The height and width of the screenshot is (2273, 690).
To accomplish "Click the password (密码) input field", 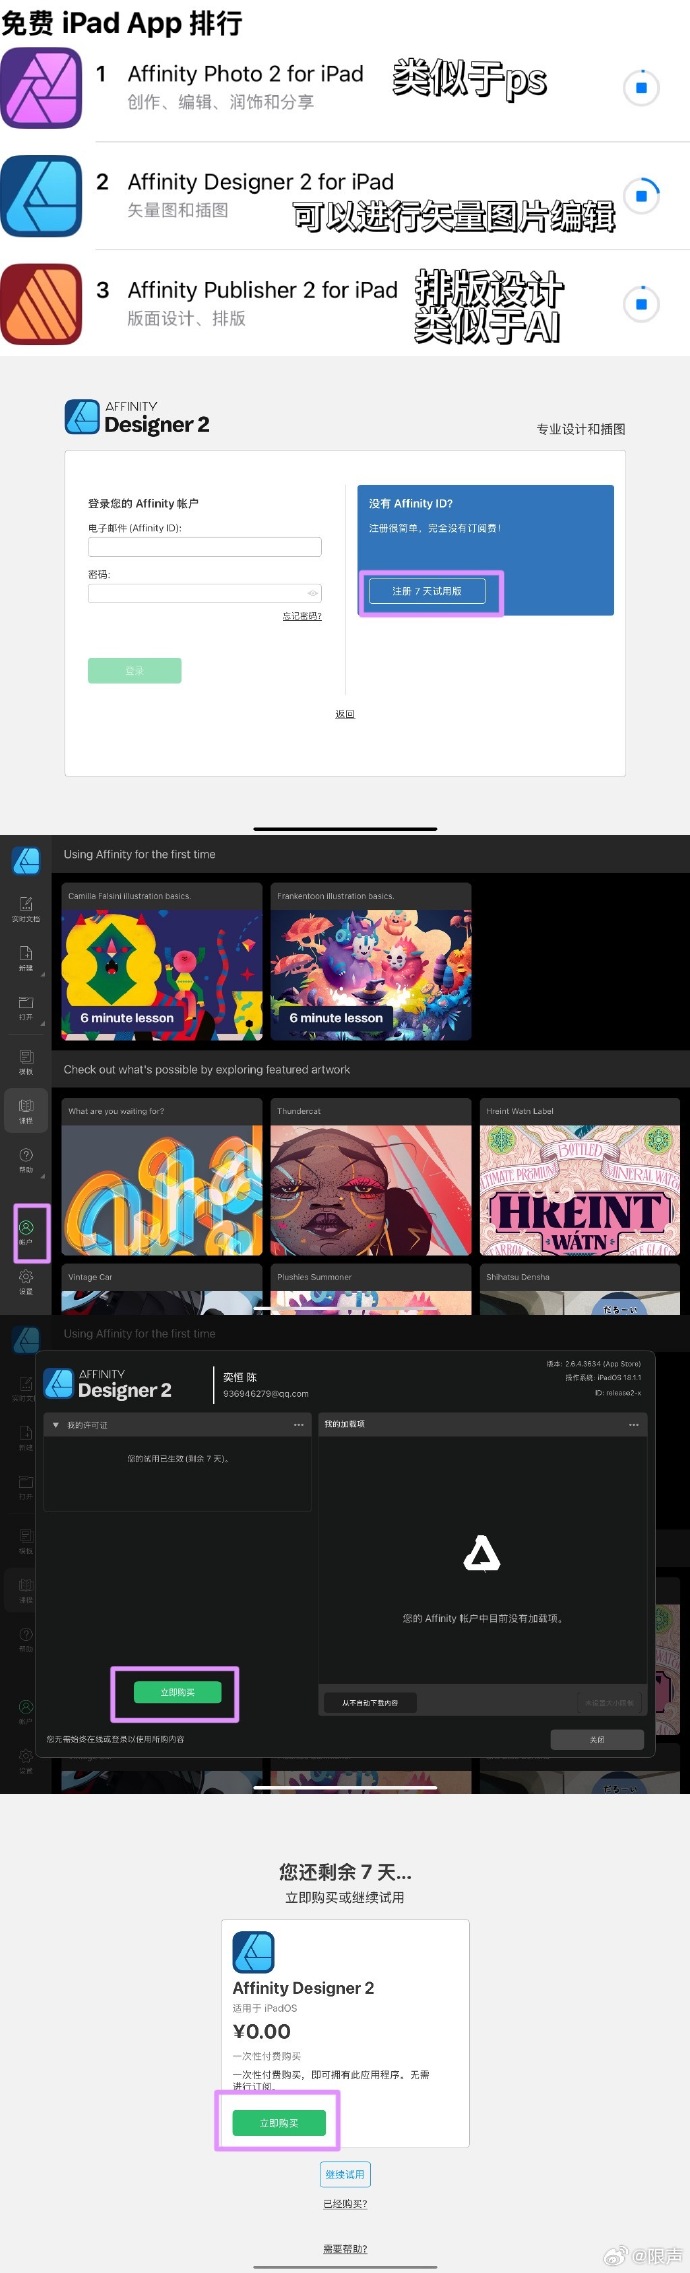I will tap(205, 593).
